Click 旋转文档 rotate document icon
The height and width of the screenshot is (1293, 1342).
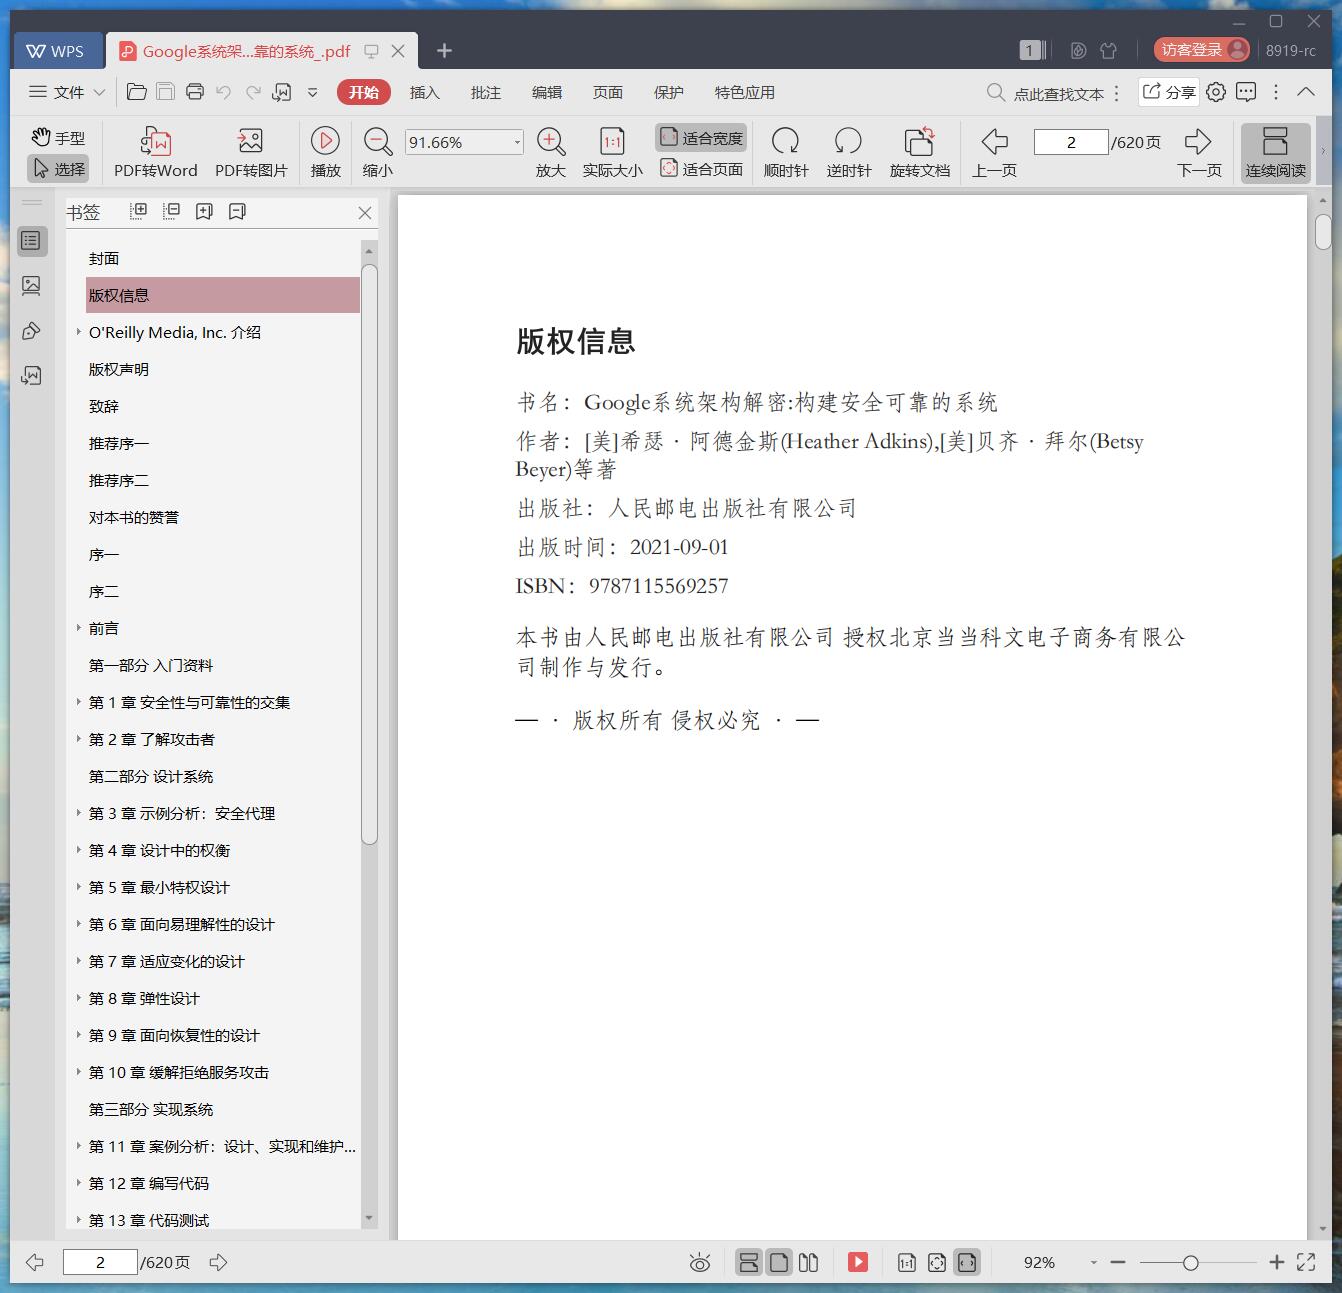[x=919, y=153]
